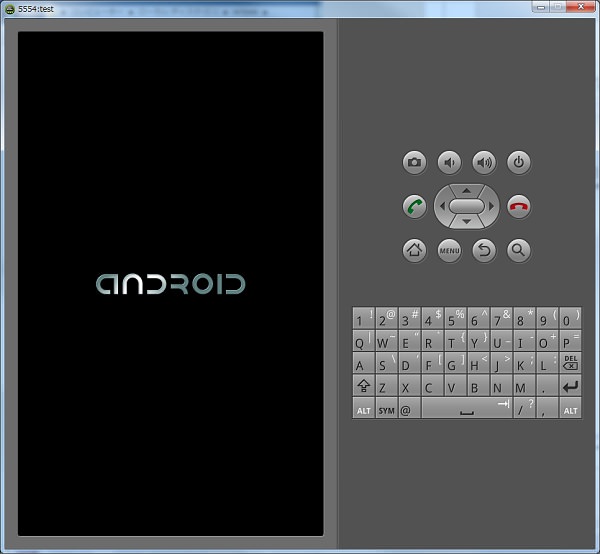Click the H key

point(478,363)
